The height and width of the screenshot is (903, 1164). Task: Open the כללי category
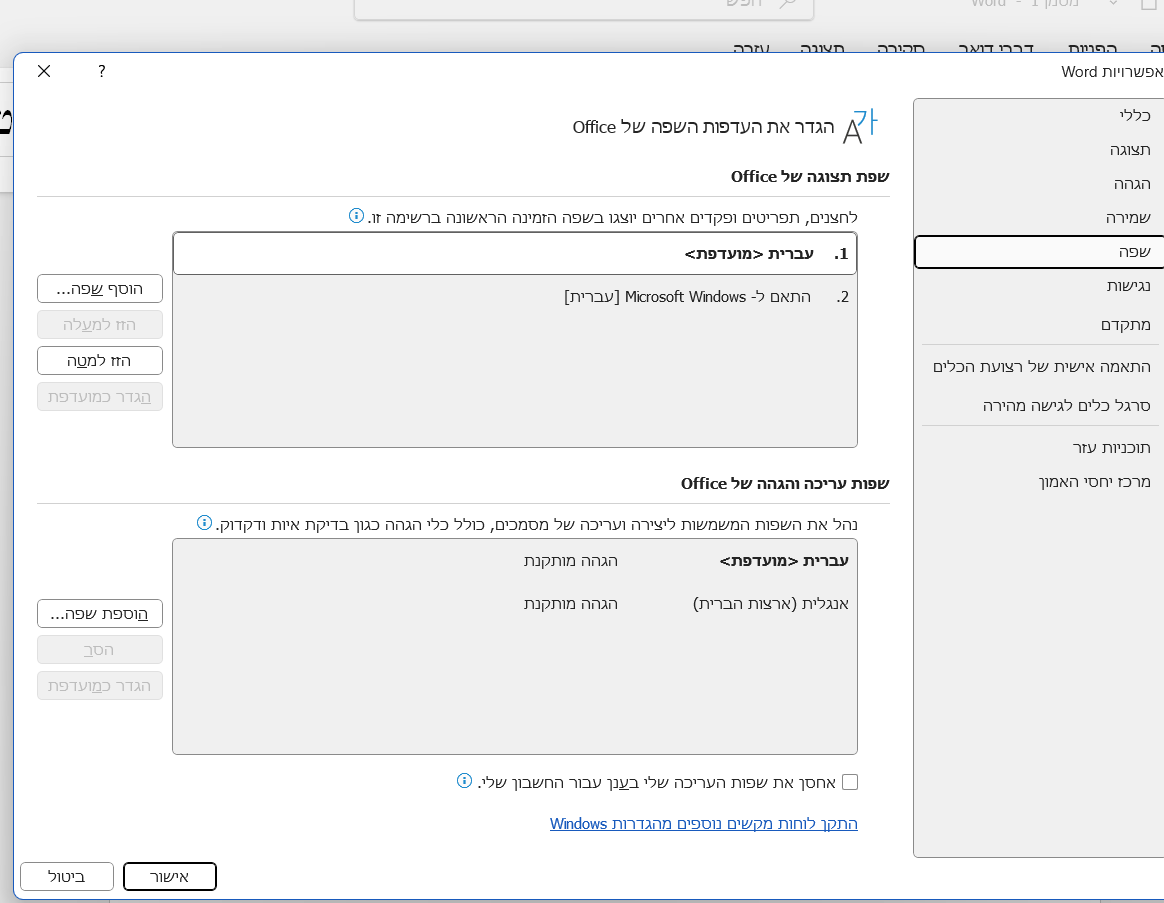point(1134,115)
